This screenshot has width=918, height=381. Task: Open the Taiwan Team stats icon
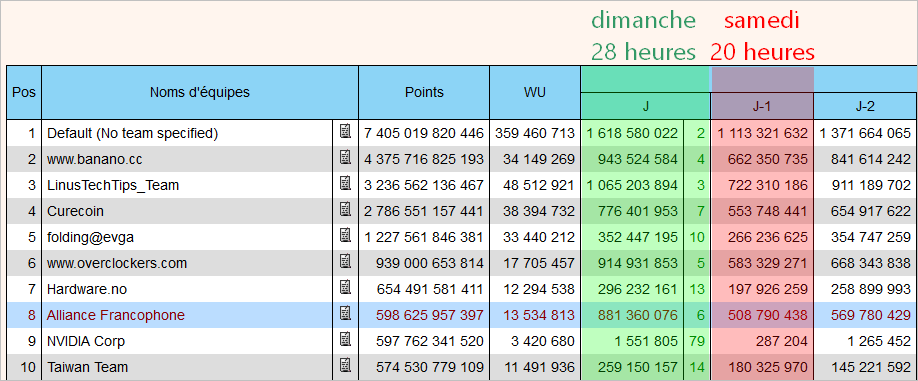click(x=345, y=366)
